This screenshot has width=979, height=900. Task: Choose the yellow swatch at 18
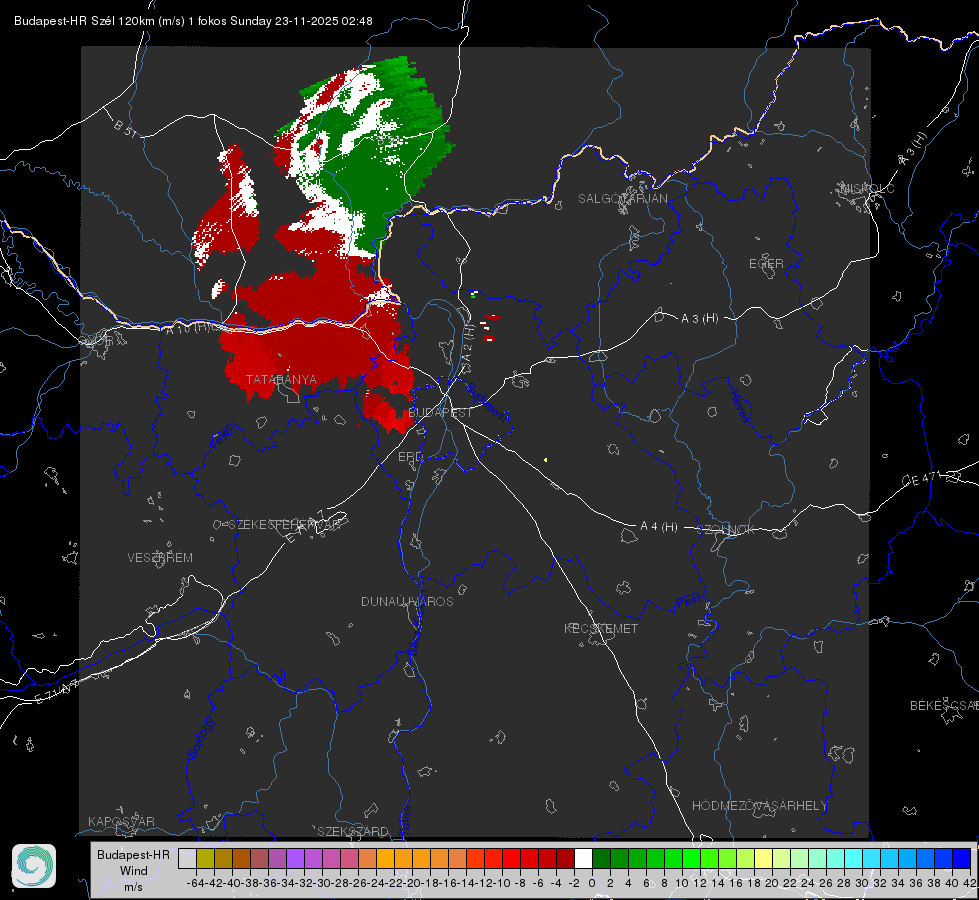pyautogui.click(x=764, y=858)
